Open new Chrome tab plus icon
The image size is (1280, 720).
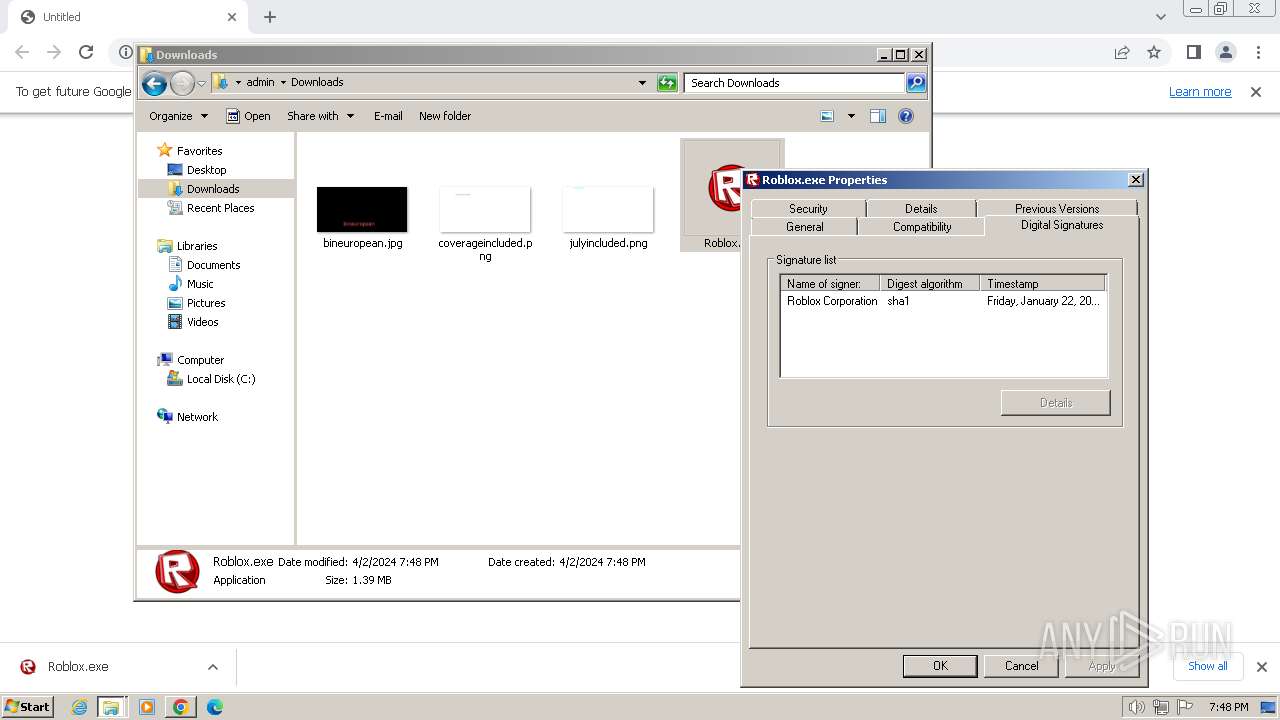coord(270,17)
